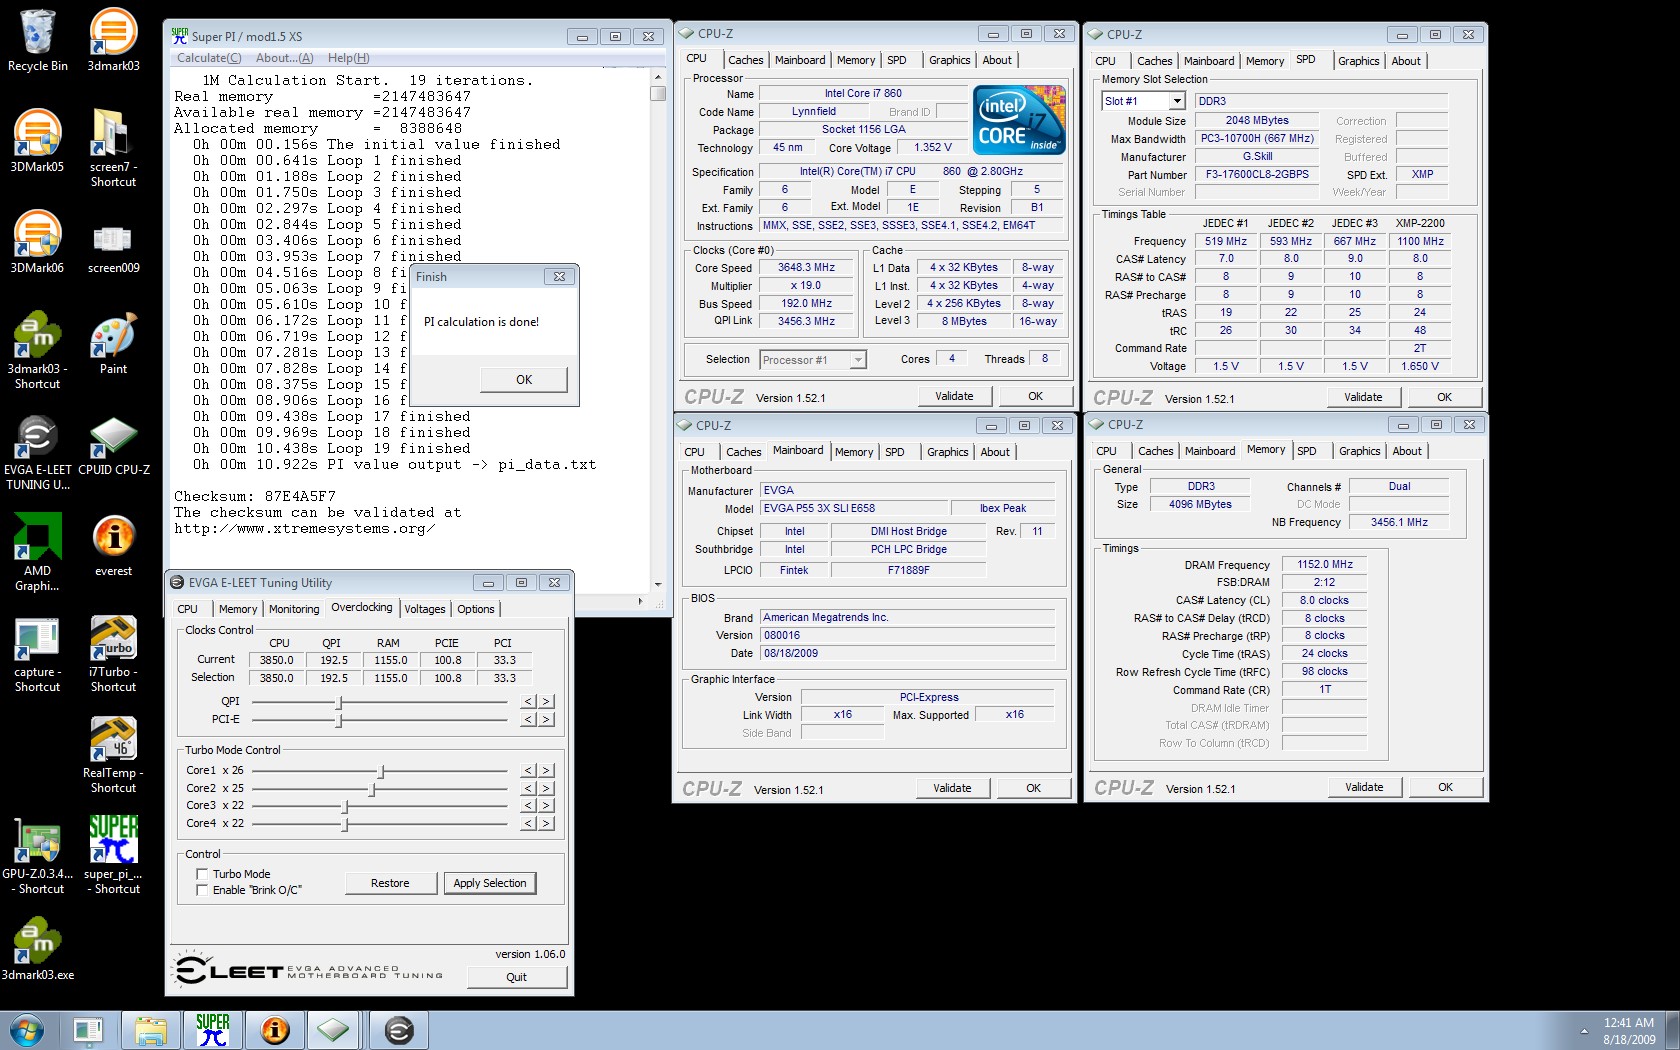
Task: Open the 3dmark03.exe desktop icon
Action: pos(37,948)
